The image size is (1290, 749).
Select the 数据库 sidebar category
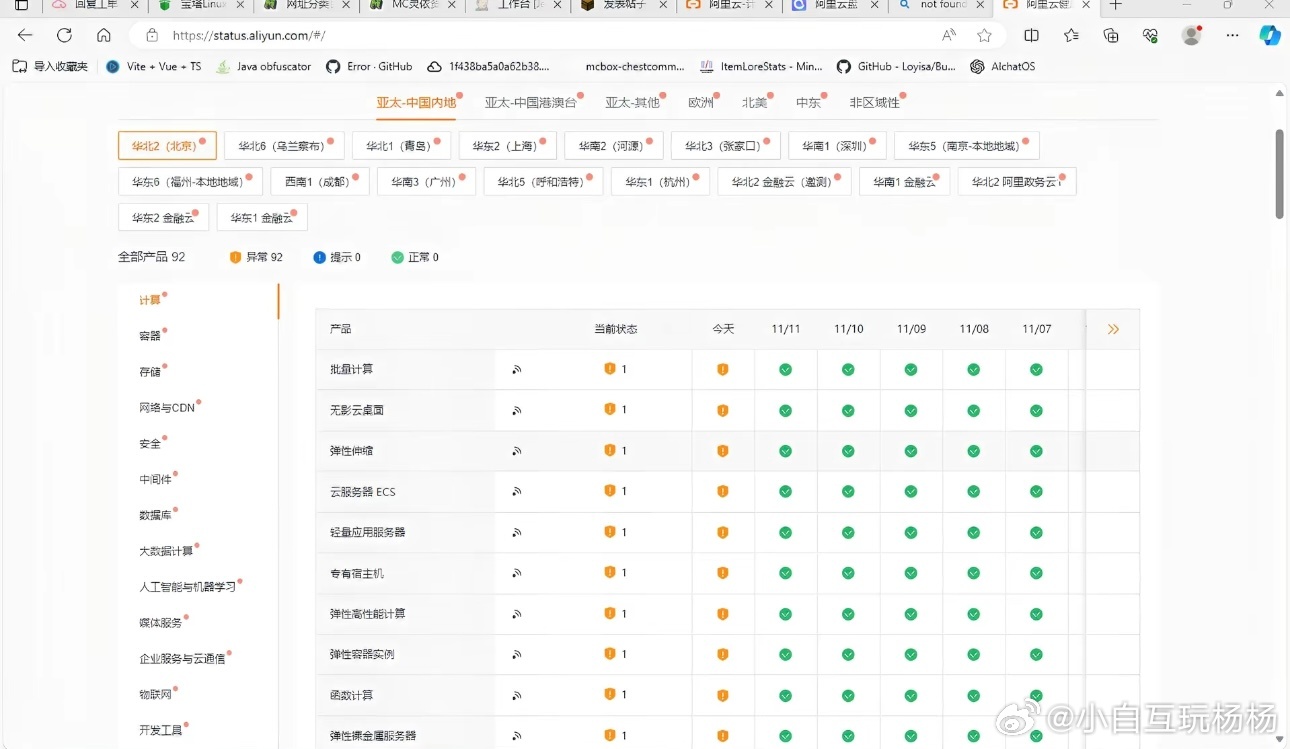pyautogui.click(x=155, y=515)
